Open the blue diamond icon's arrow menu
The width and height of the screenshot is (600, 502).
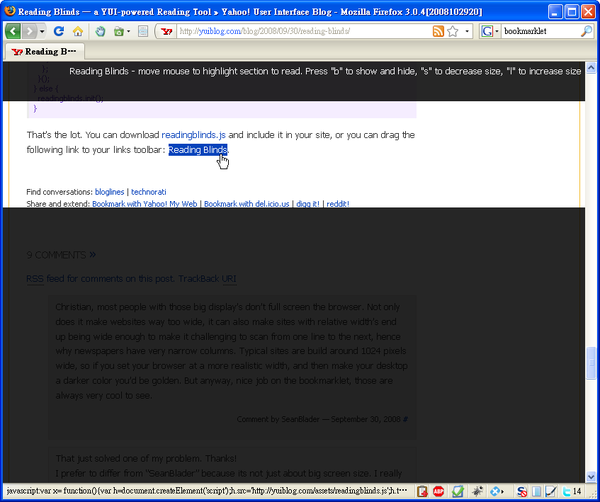(x=502, y=491)
